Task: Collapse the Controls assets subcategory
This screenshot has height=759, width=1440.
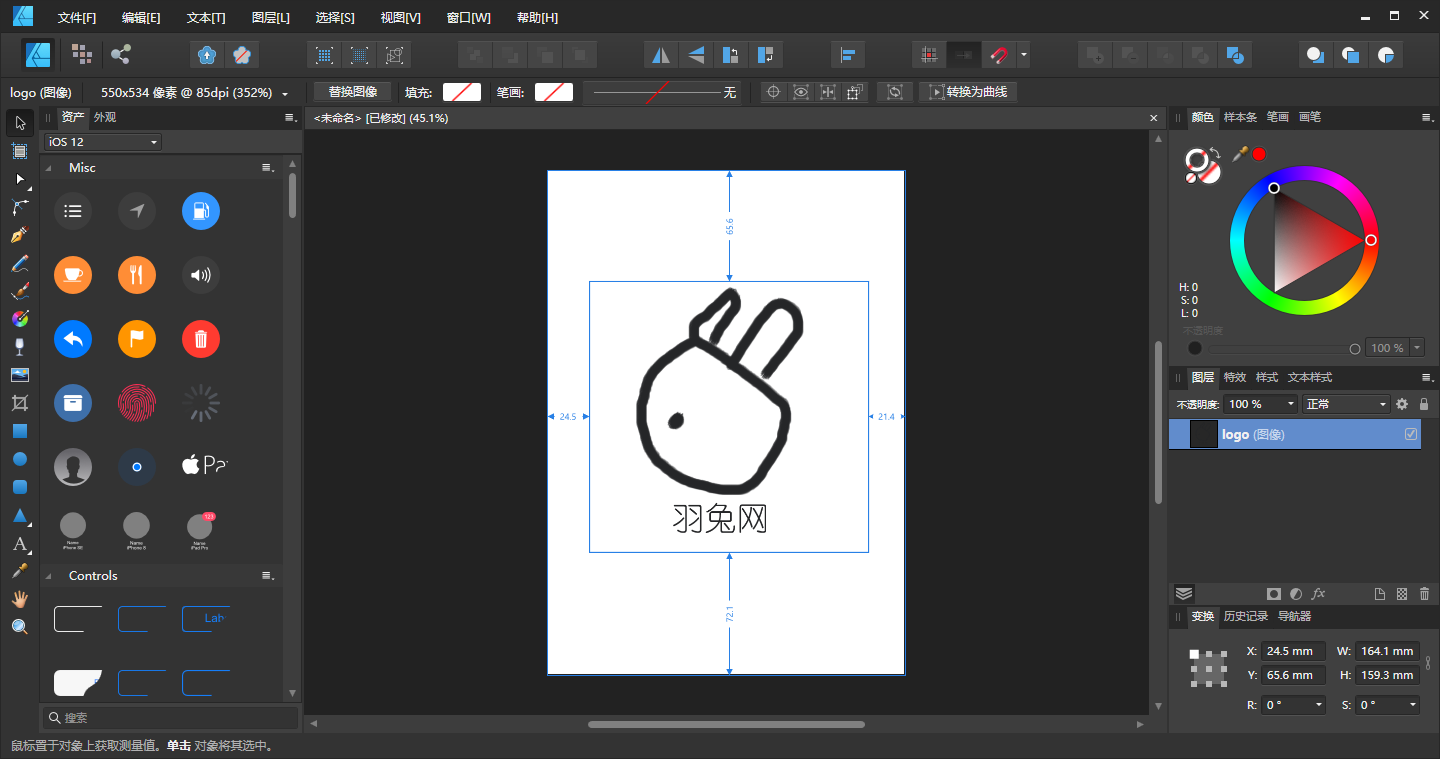Action: coord(49,576)
